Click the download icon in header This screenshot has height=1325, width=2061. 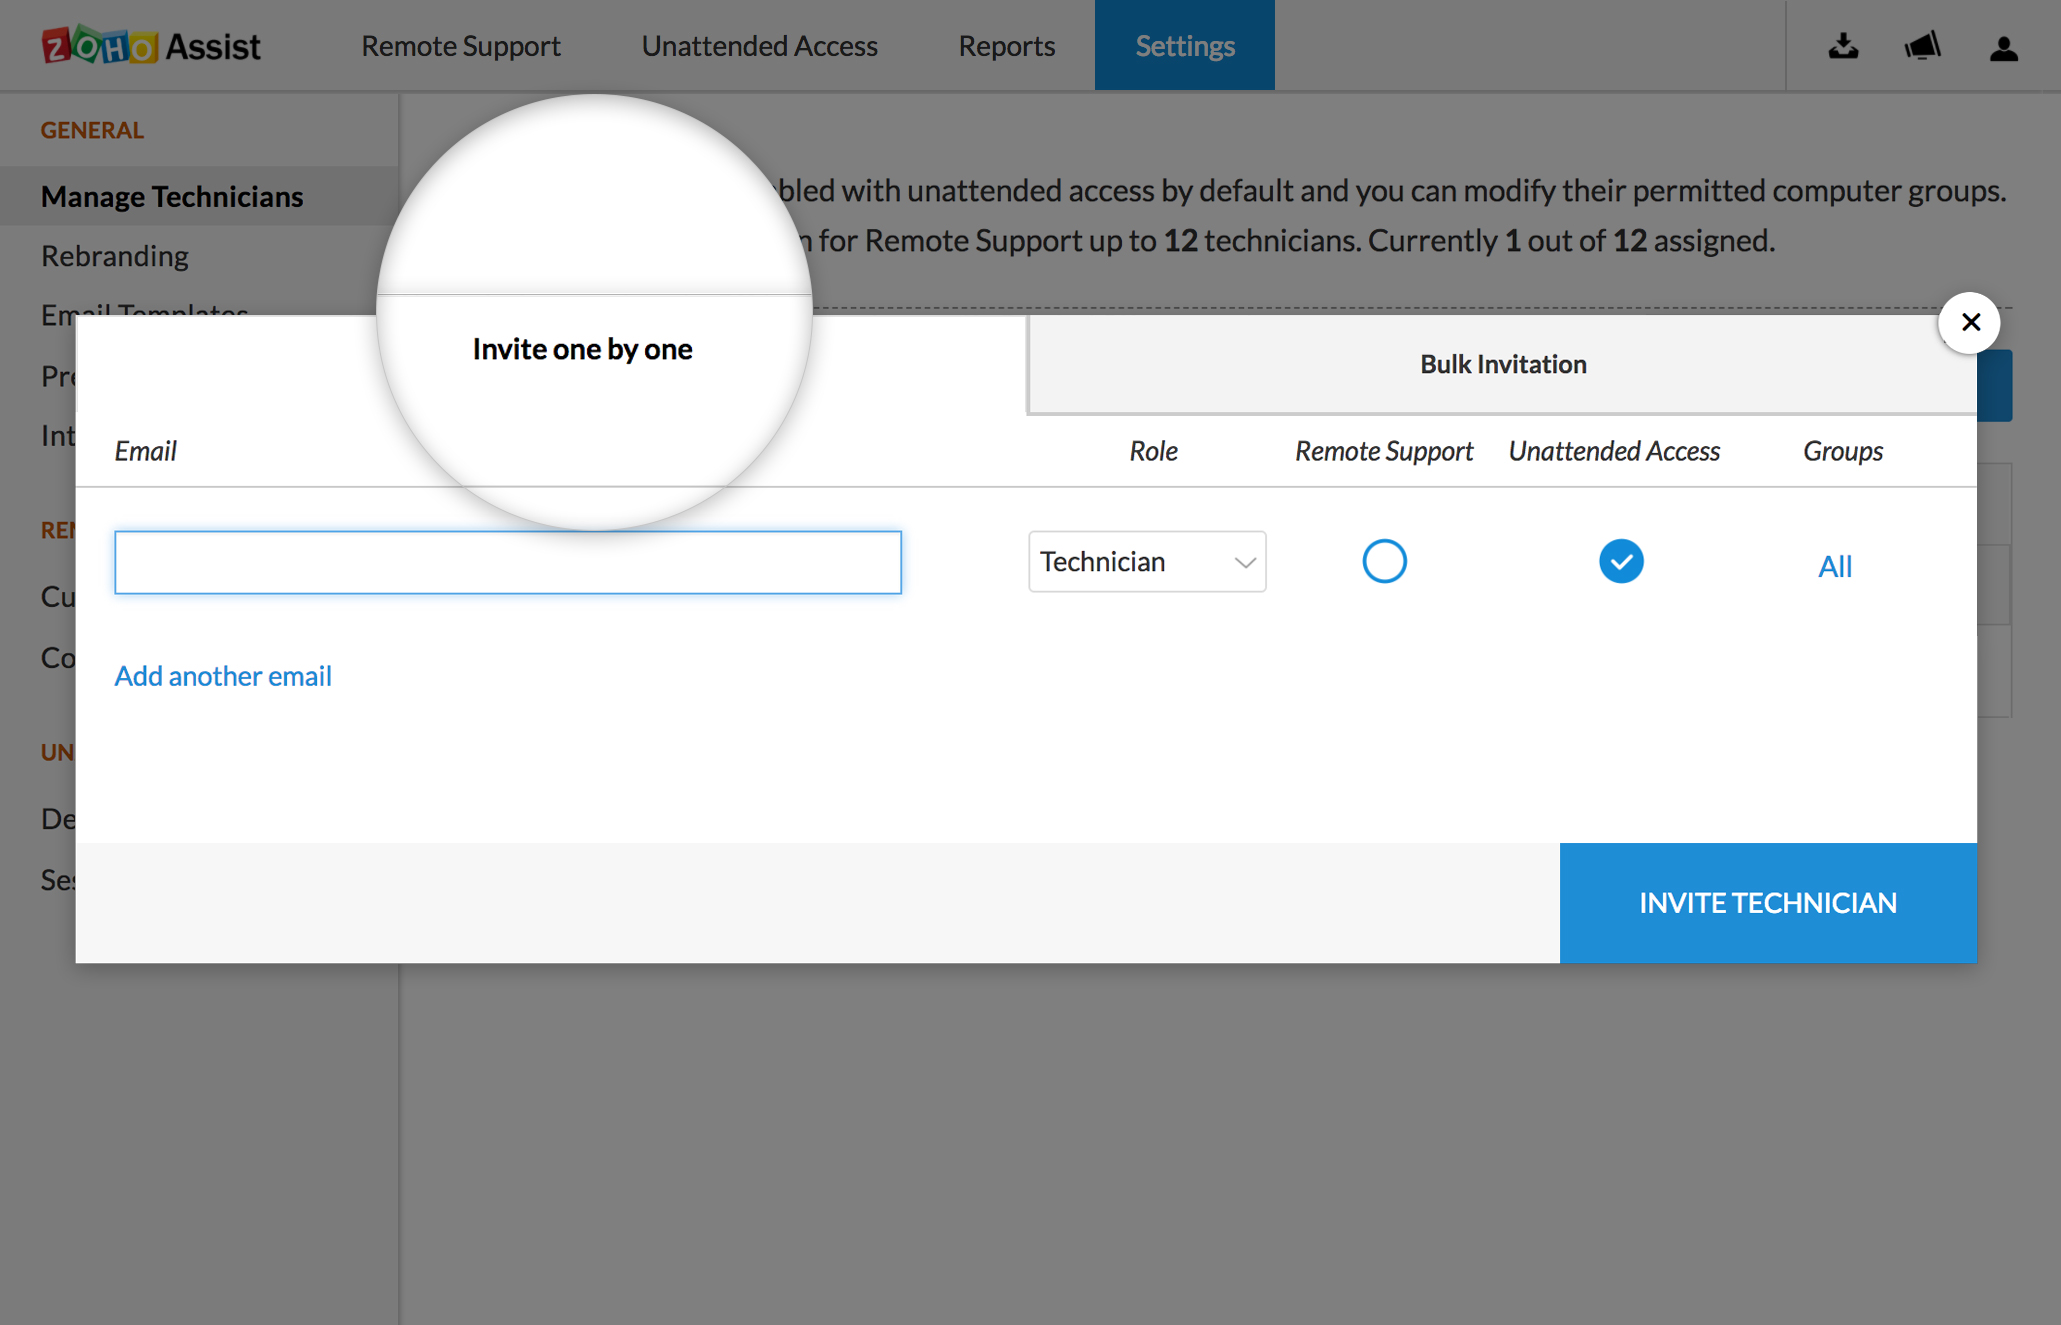click(1843, 46)
